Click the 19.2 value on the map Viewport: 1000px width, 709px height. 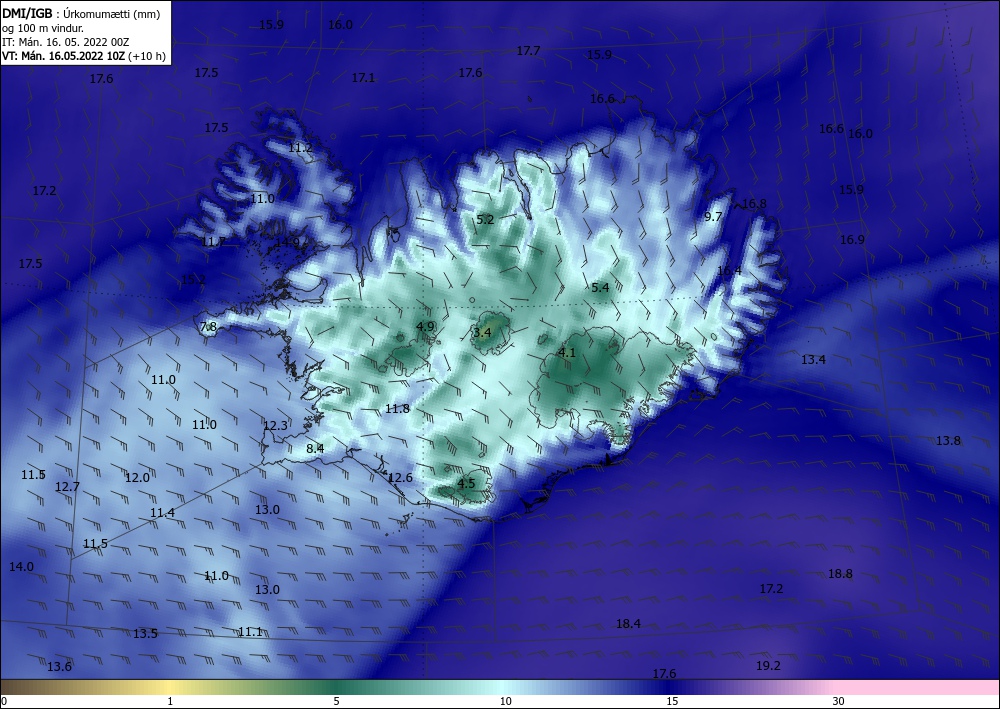[x=768, y=666]
